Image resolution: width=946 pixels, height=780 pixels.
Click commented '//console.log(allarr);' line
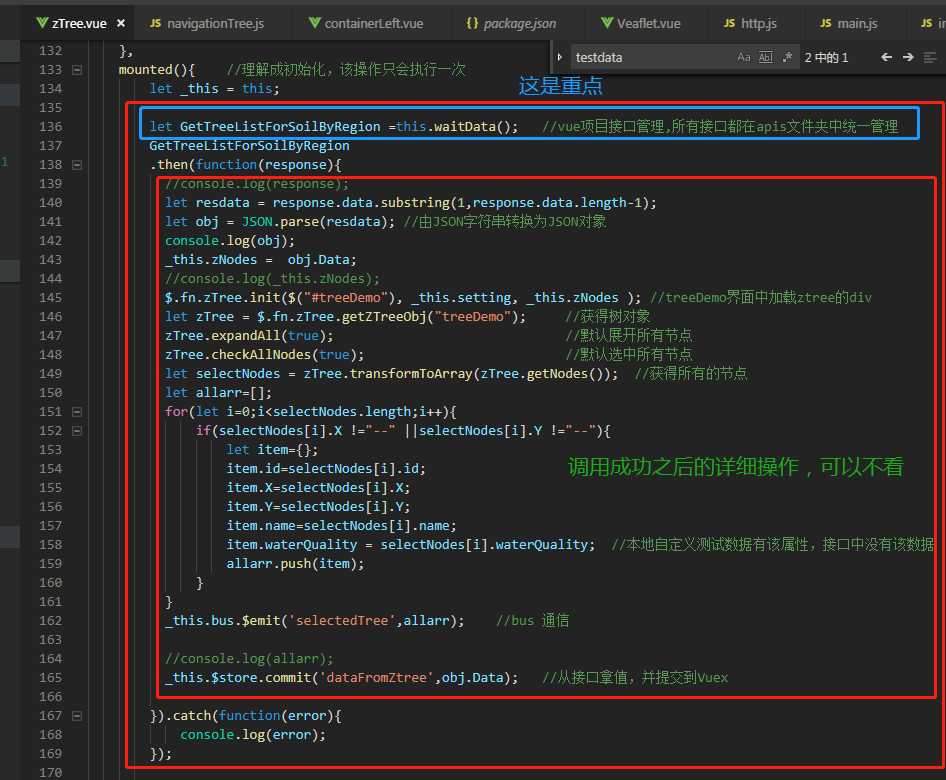tap(249, 659)
